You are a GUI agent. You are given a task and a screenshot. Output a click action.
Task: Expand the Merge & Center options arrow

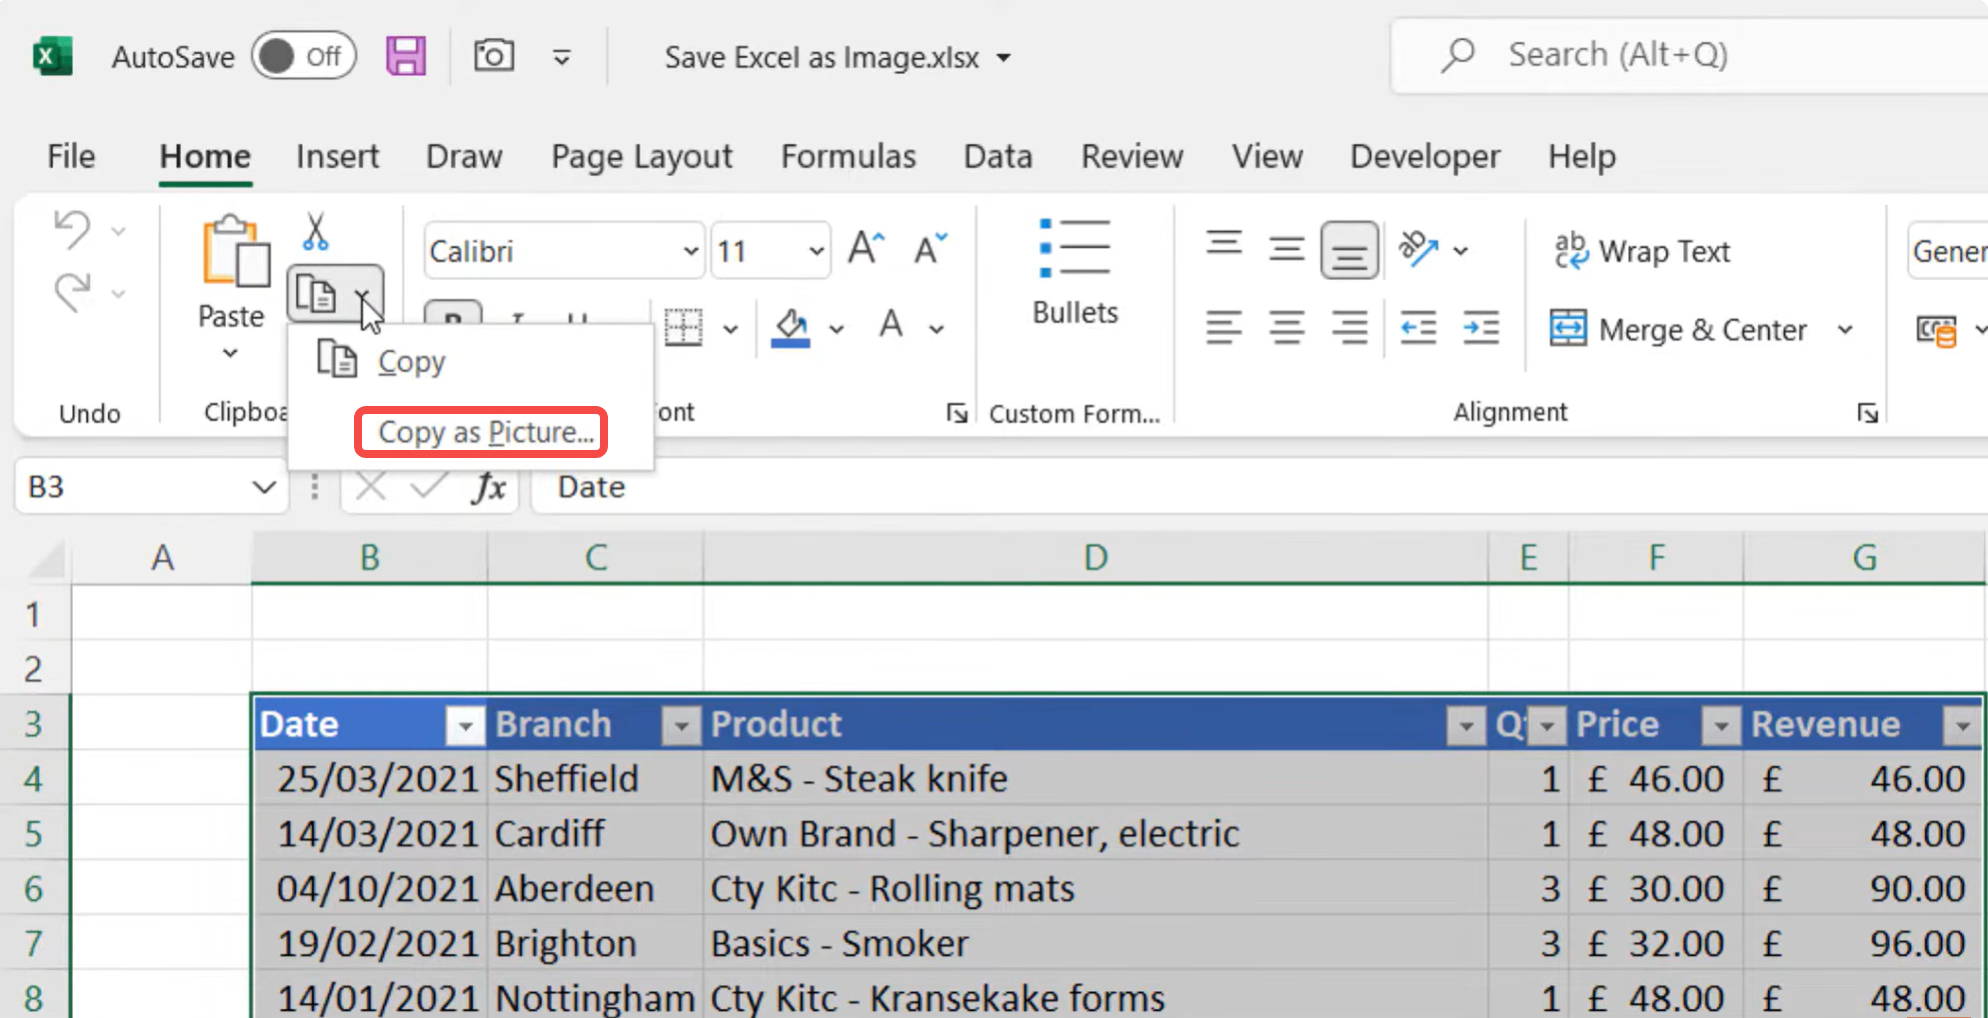(x=1845, y=329)
